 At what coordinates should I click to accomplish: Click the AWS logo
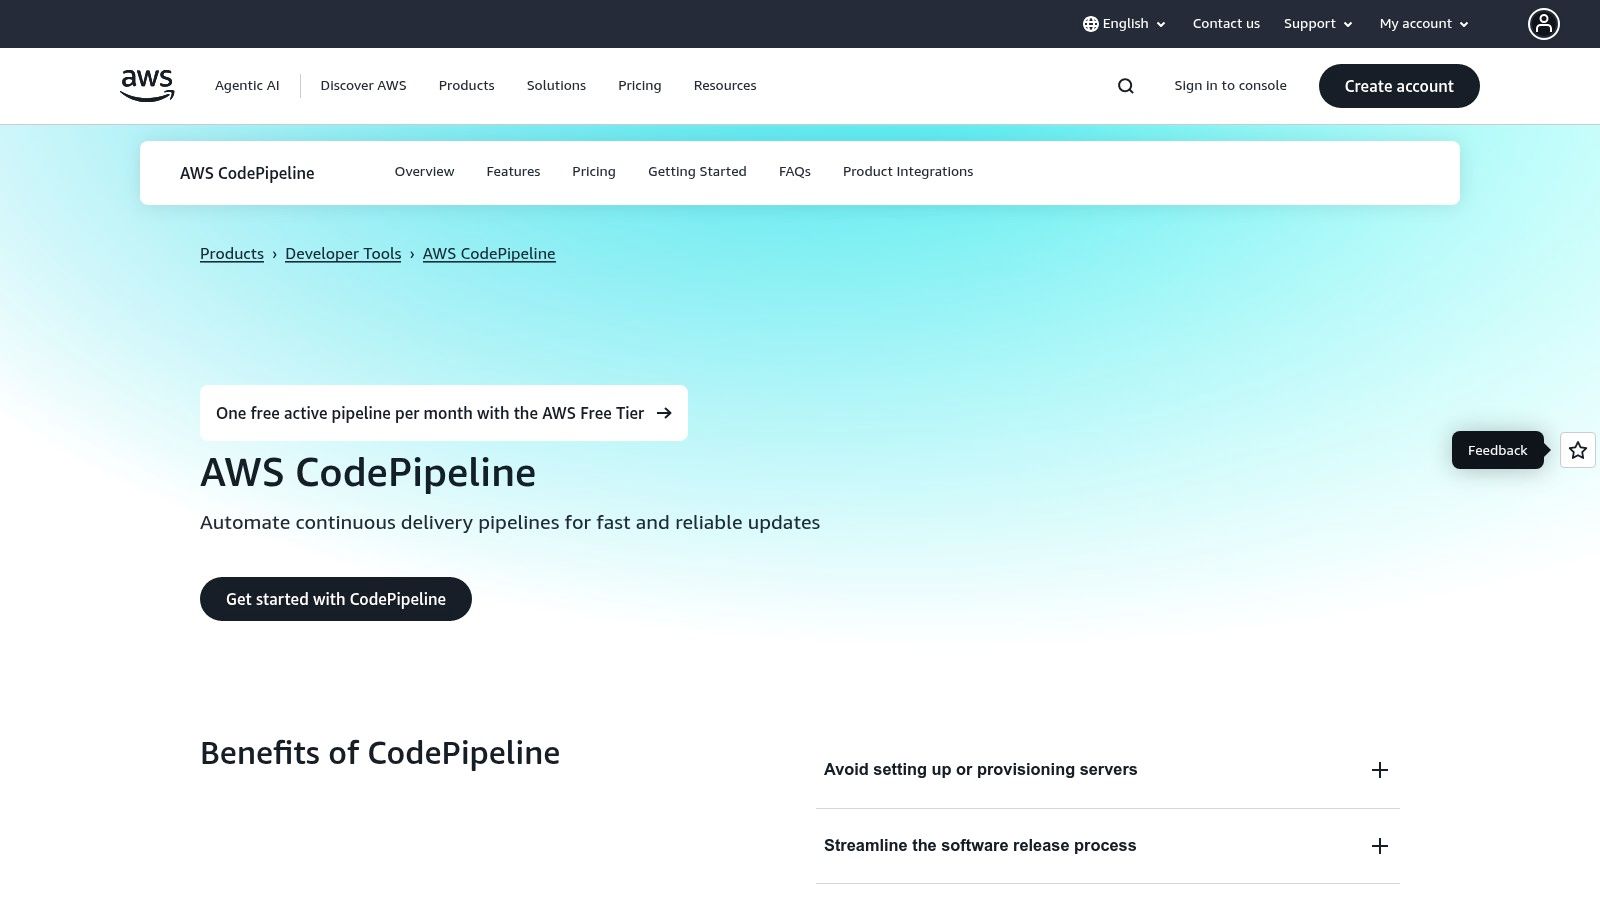point(147,86)
